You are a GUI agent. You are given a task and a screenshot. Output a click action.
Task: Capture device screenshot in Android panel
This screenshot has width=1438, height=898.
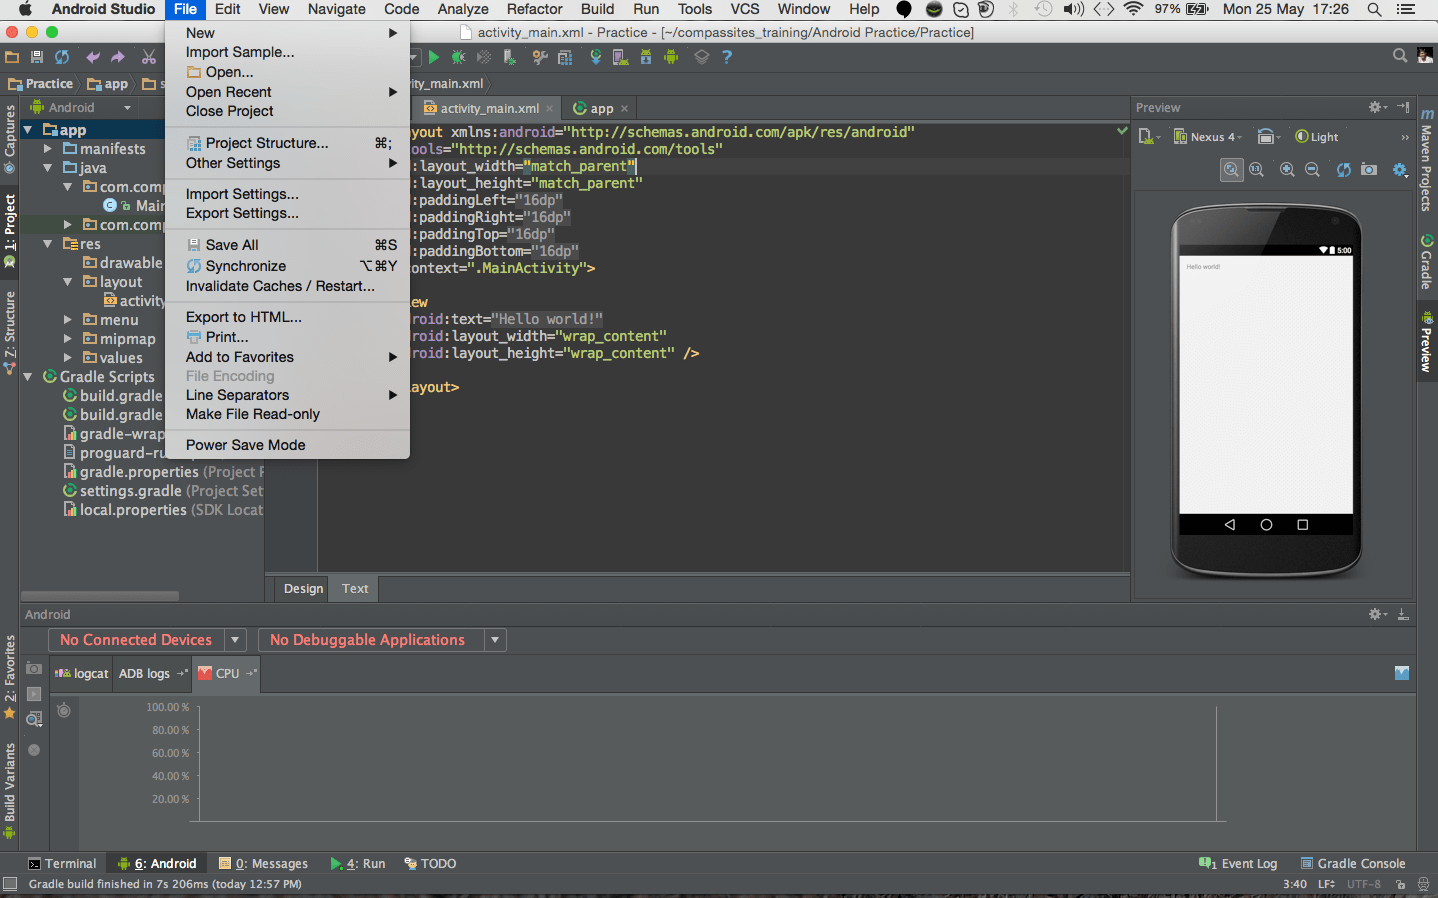coord(34,668)
